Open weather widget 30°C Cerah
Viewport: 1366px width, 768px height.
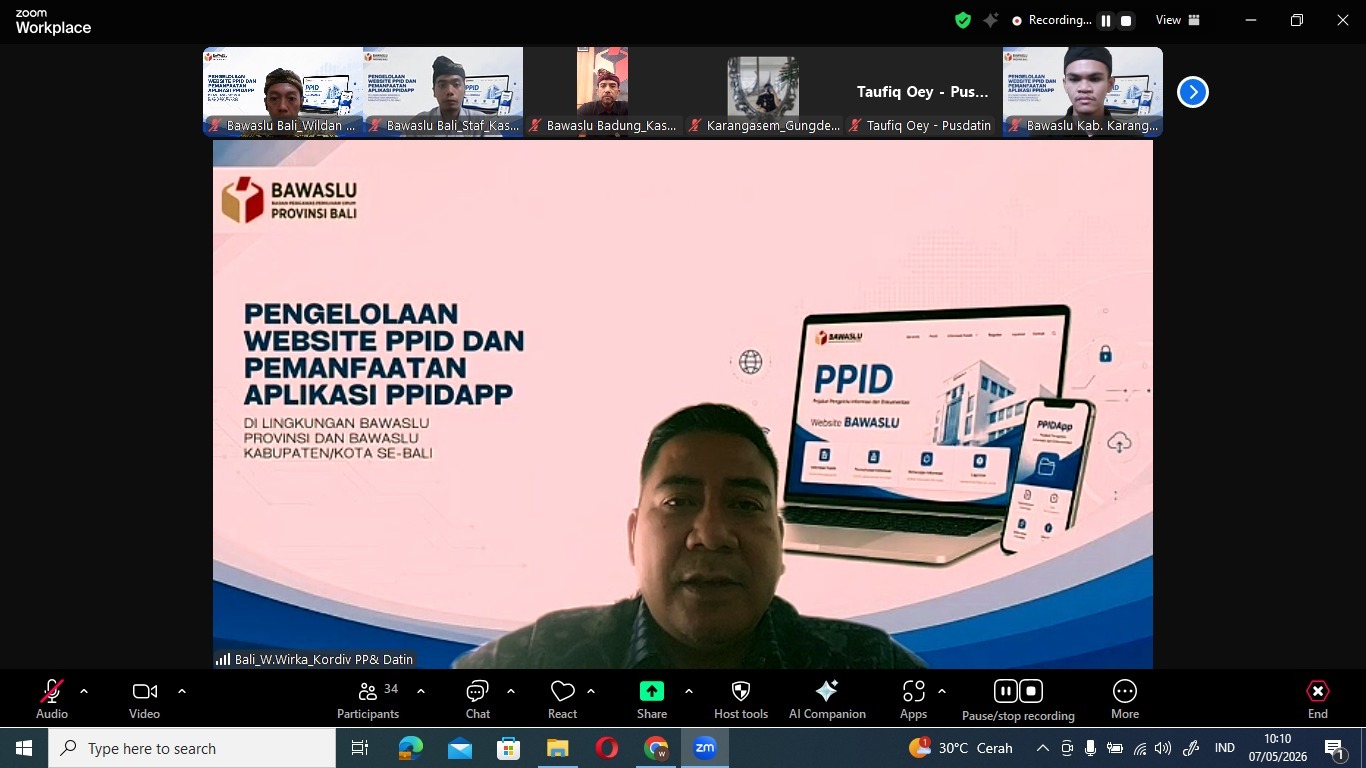[x=961, y=748]
